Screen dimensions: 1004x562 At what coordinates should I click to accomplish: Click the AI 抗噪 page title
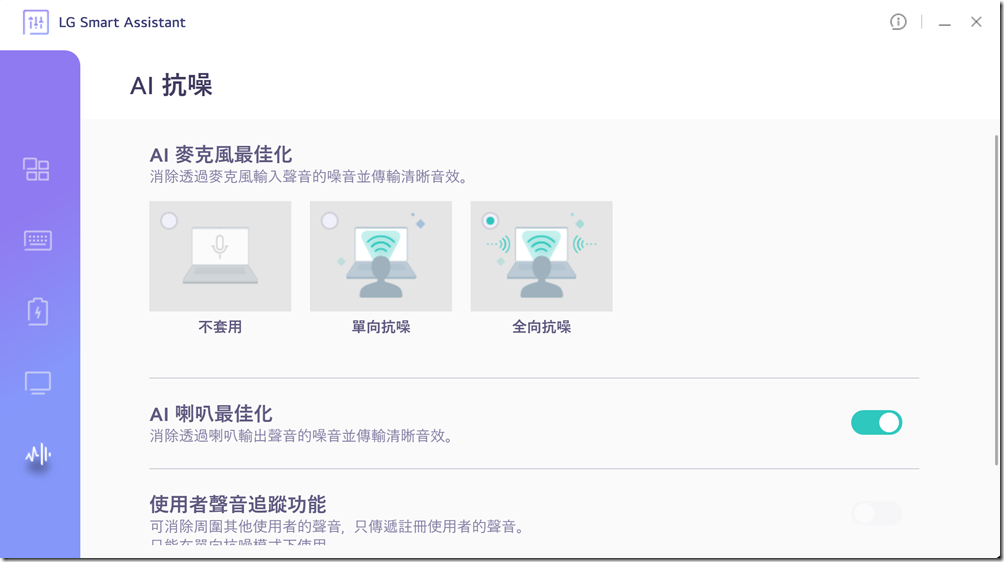pos(171,85)
